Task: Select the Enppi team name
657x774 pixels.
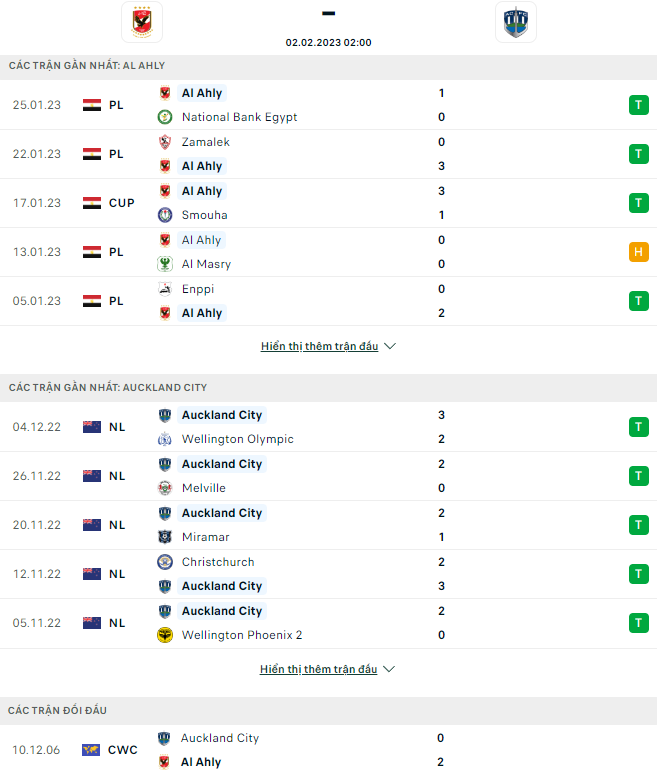Action: pos(198,289)
